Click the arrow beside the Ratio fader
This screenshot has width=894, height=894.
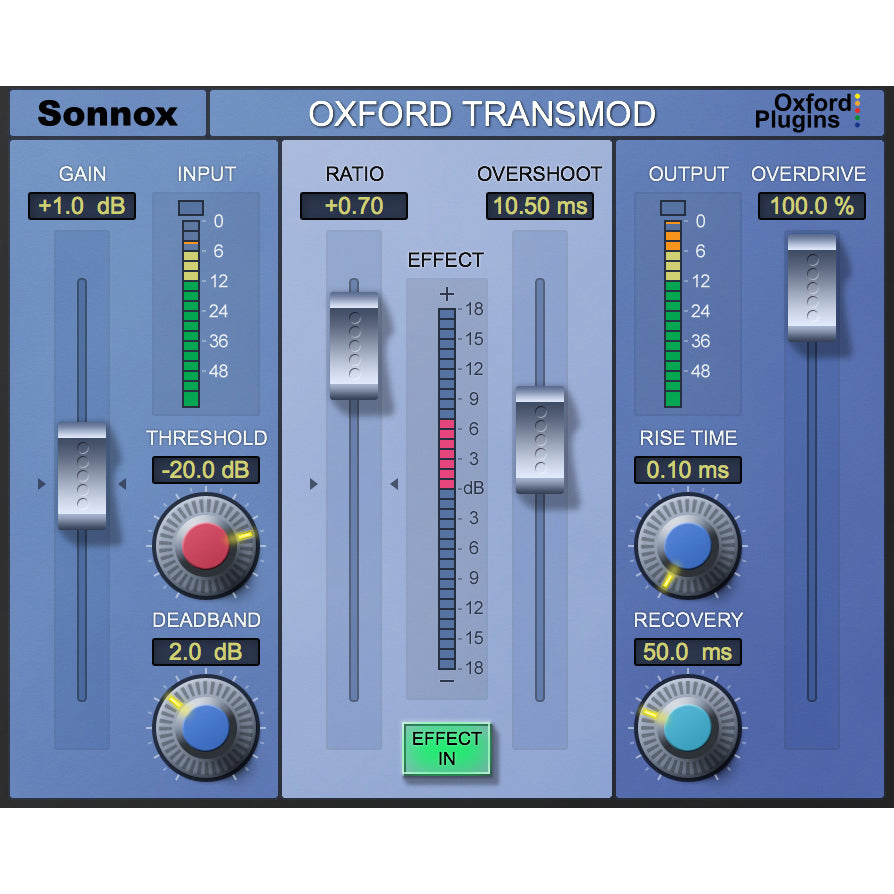pos(312,483)
